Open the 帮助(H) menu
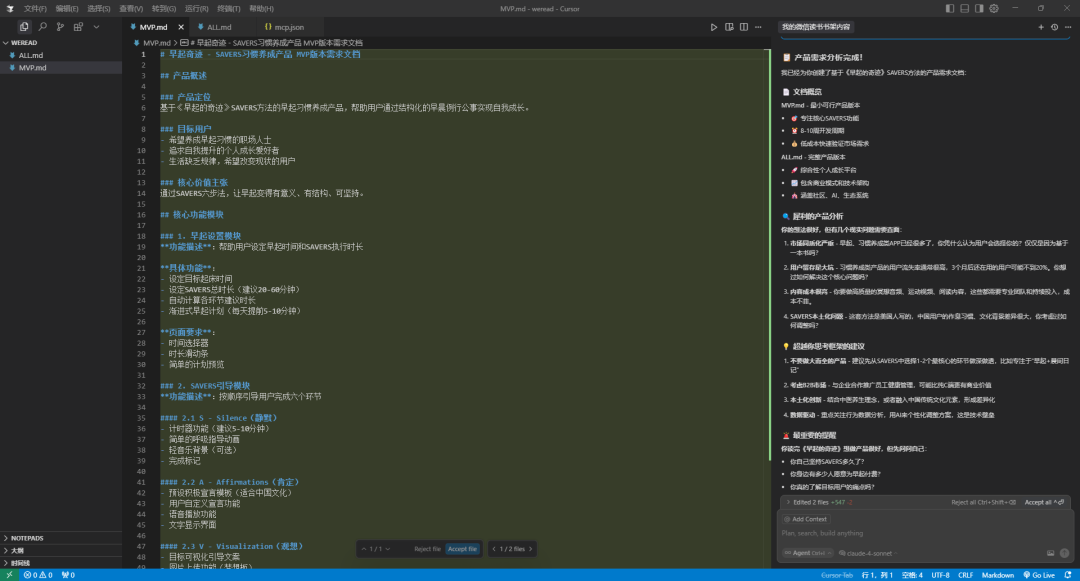The width and height of the screenshot is (1080, 581). tap(261, 9)
